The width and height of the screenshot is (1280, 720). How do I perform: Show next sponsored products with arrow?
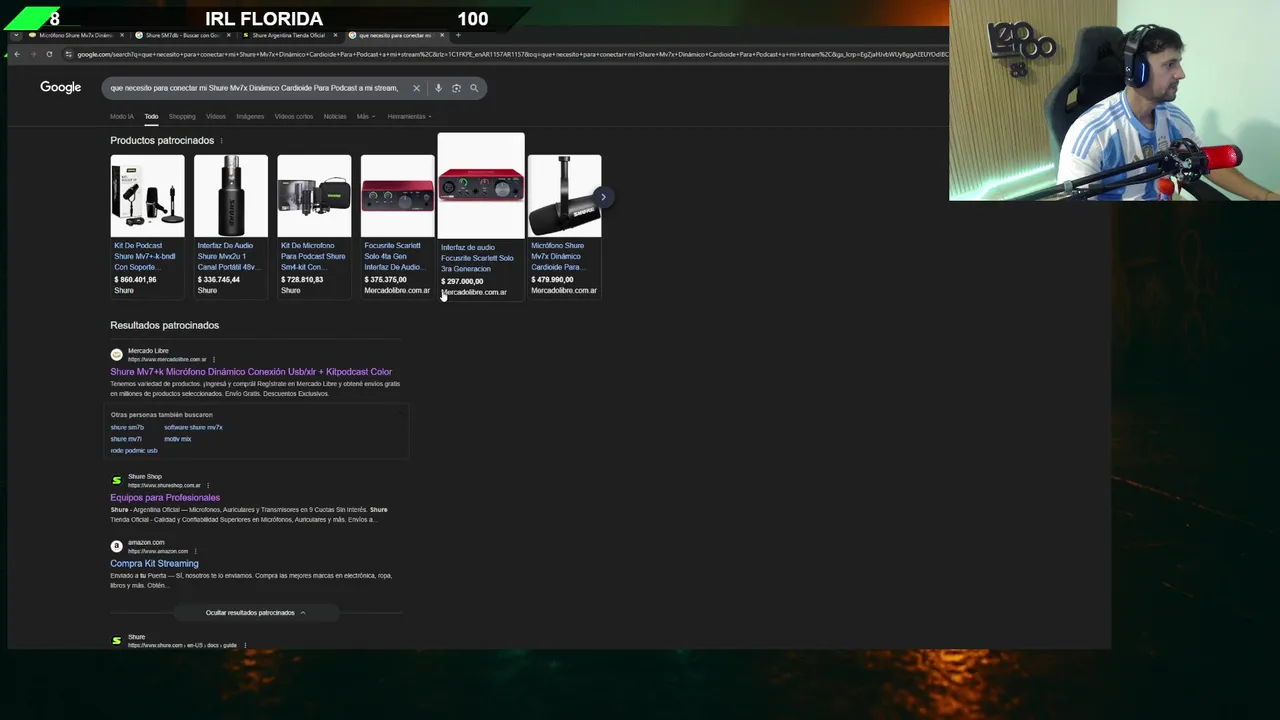click(x=603, y=197)
